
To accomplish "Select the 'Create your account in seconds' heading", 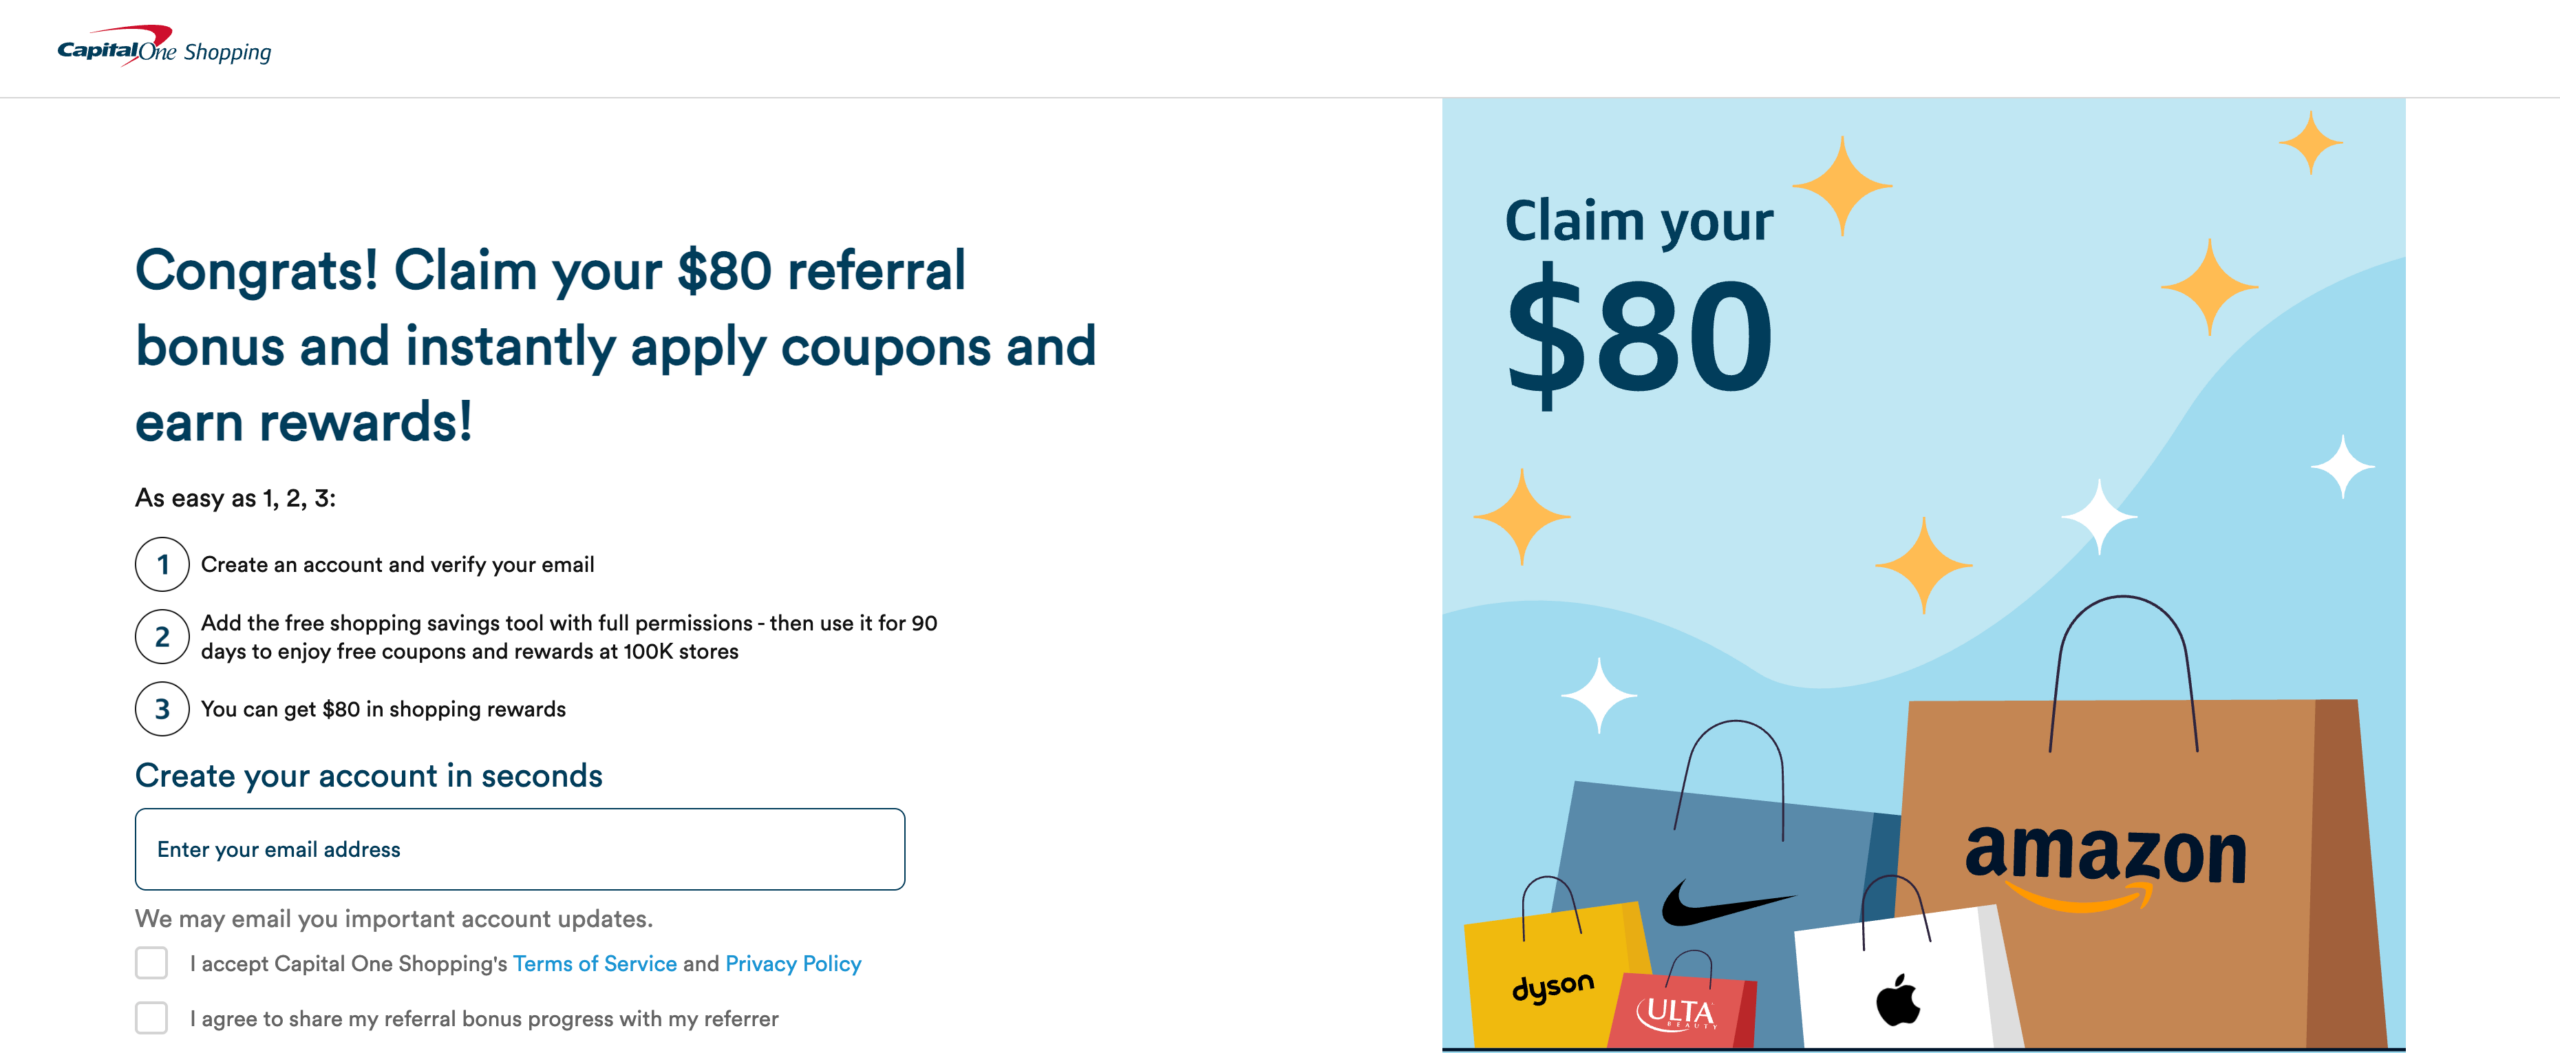I will pyautogui.click(x=369, y=775).
